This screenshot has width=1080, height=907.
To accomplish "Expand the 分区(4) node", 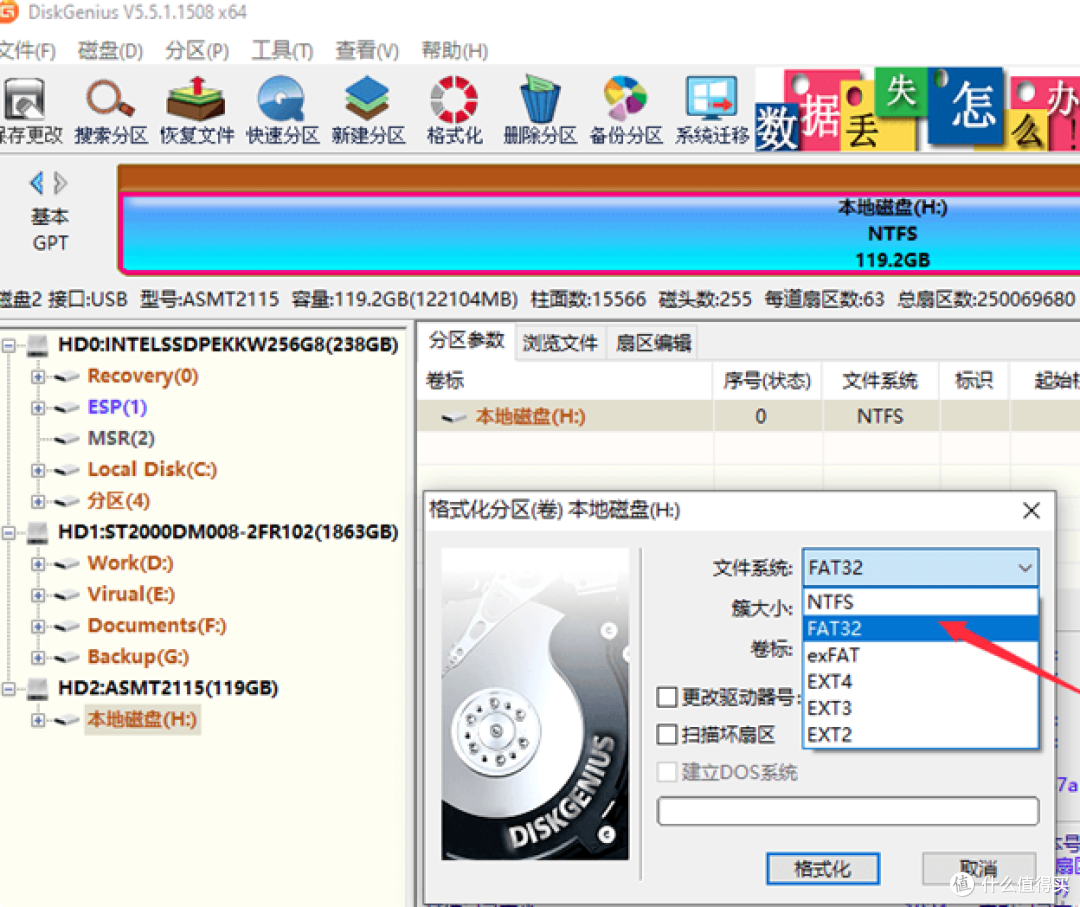I will [38, 501].
